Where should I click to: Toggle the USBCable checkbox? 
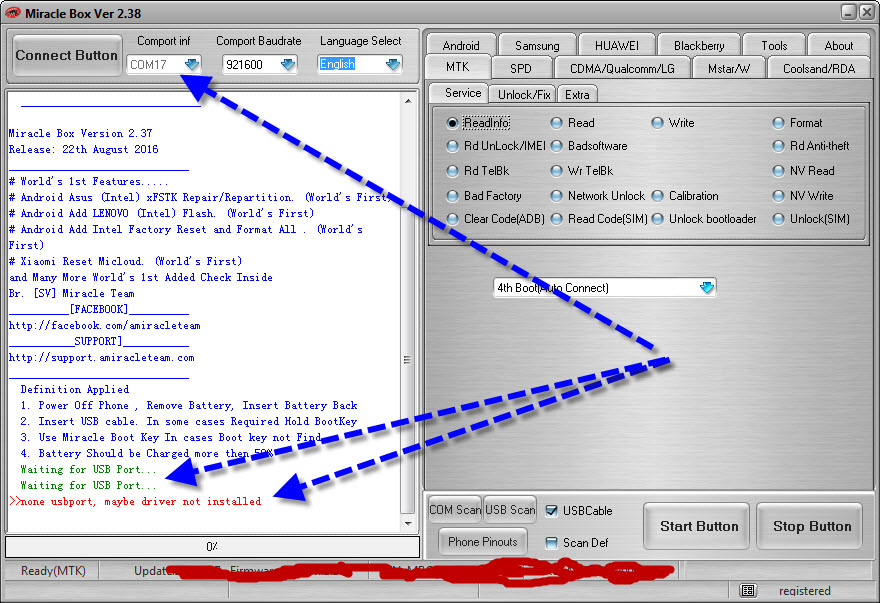coord(552,510)
